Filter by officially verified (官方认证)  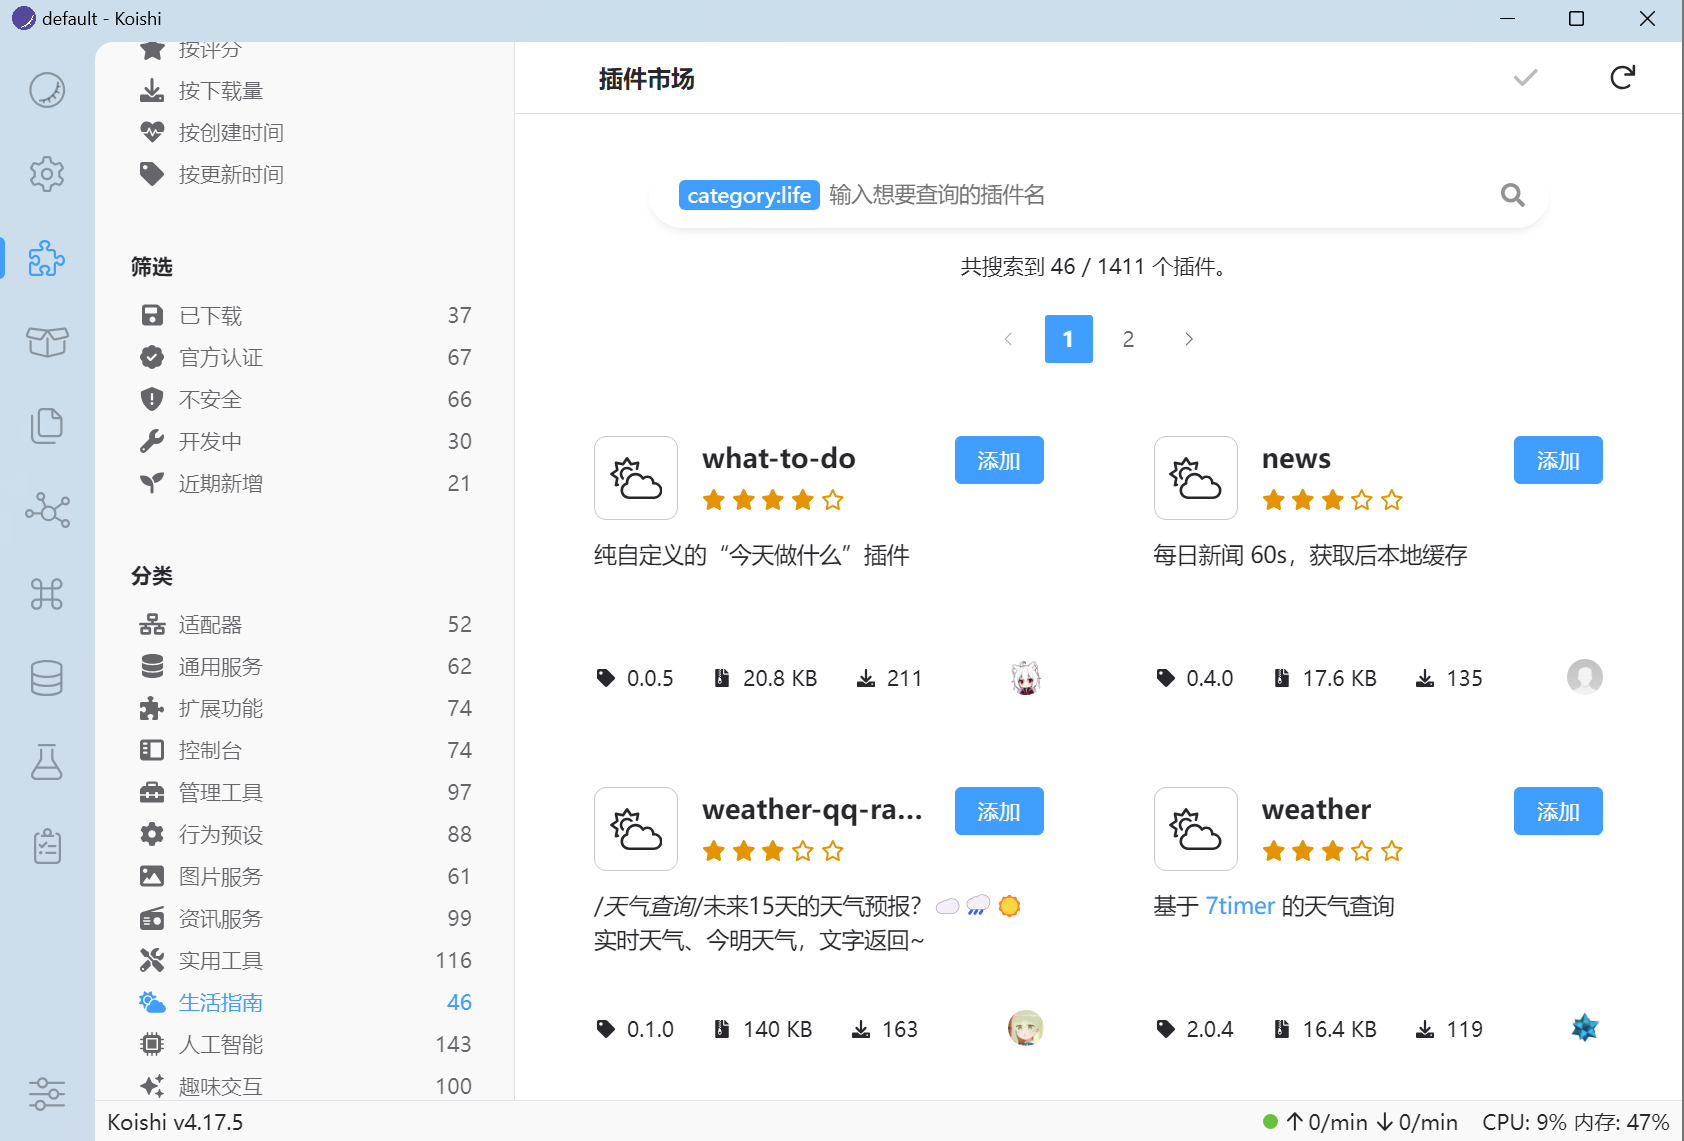[305, 358]
